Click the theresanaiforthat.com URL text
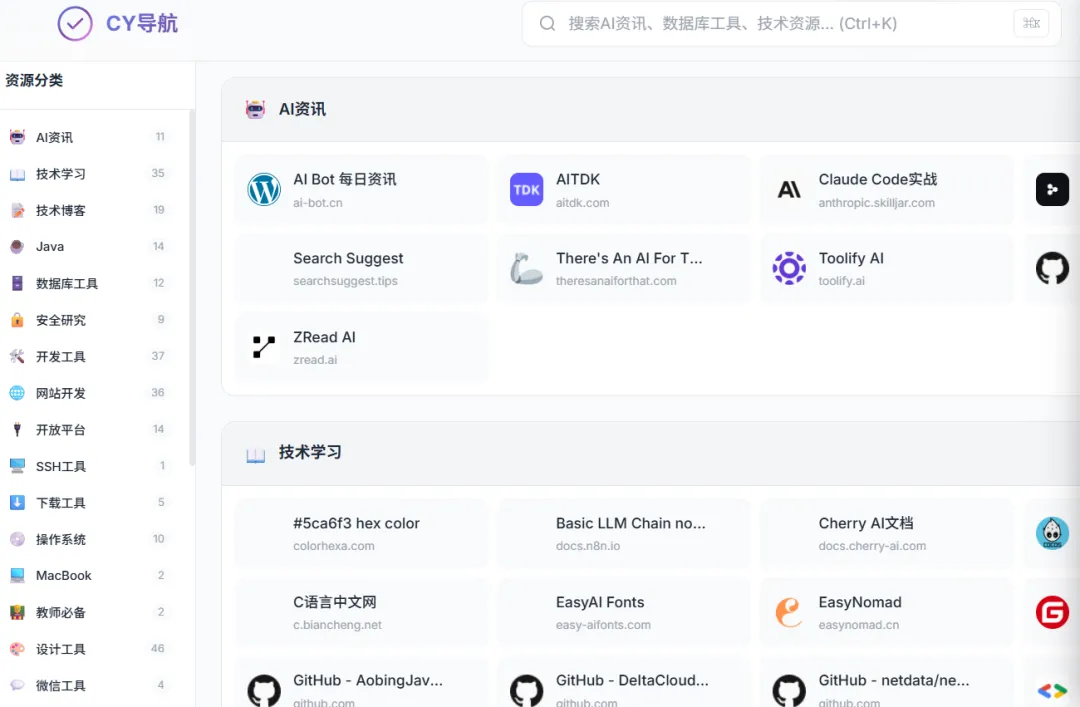This screenshot has width=1080, height=707. [616, 281]
